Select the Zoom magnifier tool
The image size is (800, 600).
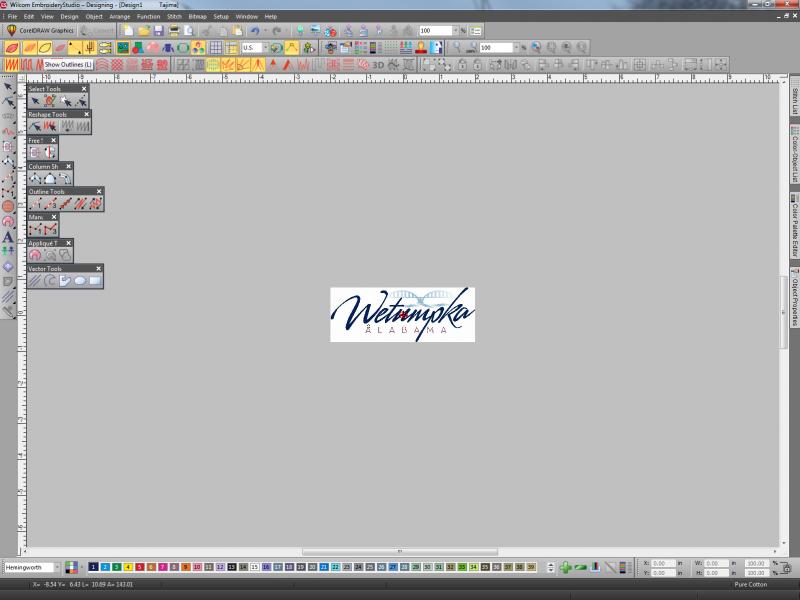(457, 48)
